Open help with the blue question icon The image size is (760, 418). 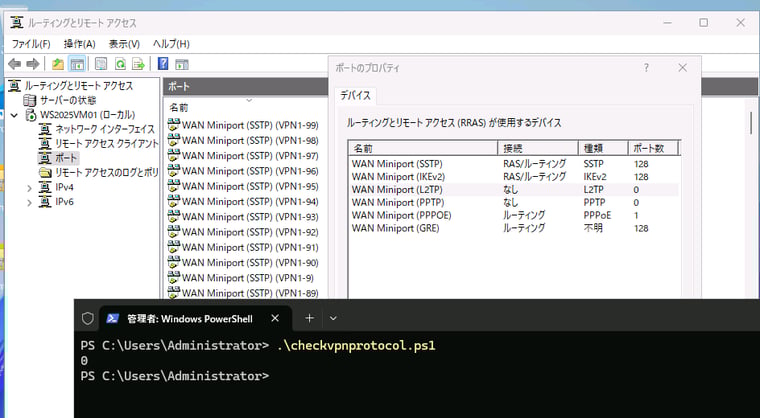click(163, 64)
